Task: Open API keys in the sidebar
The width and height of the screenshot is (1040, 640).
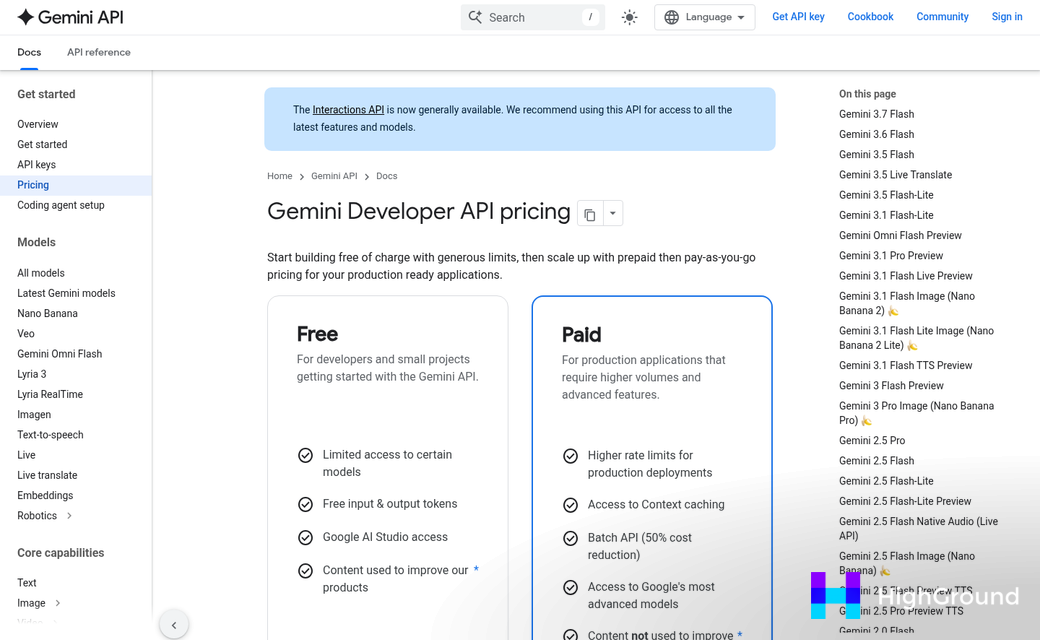Action: [36, 164]
